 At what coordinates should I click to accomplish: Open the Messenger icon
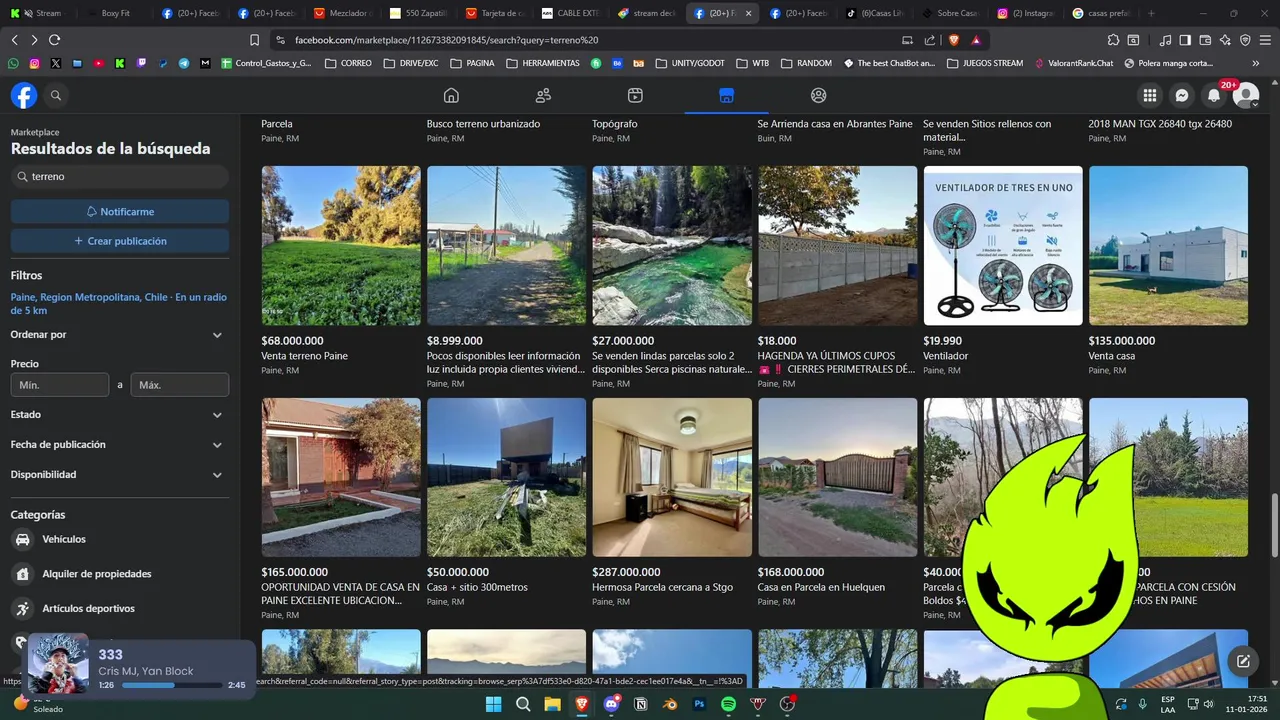click(x=1182, y=95)
